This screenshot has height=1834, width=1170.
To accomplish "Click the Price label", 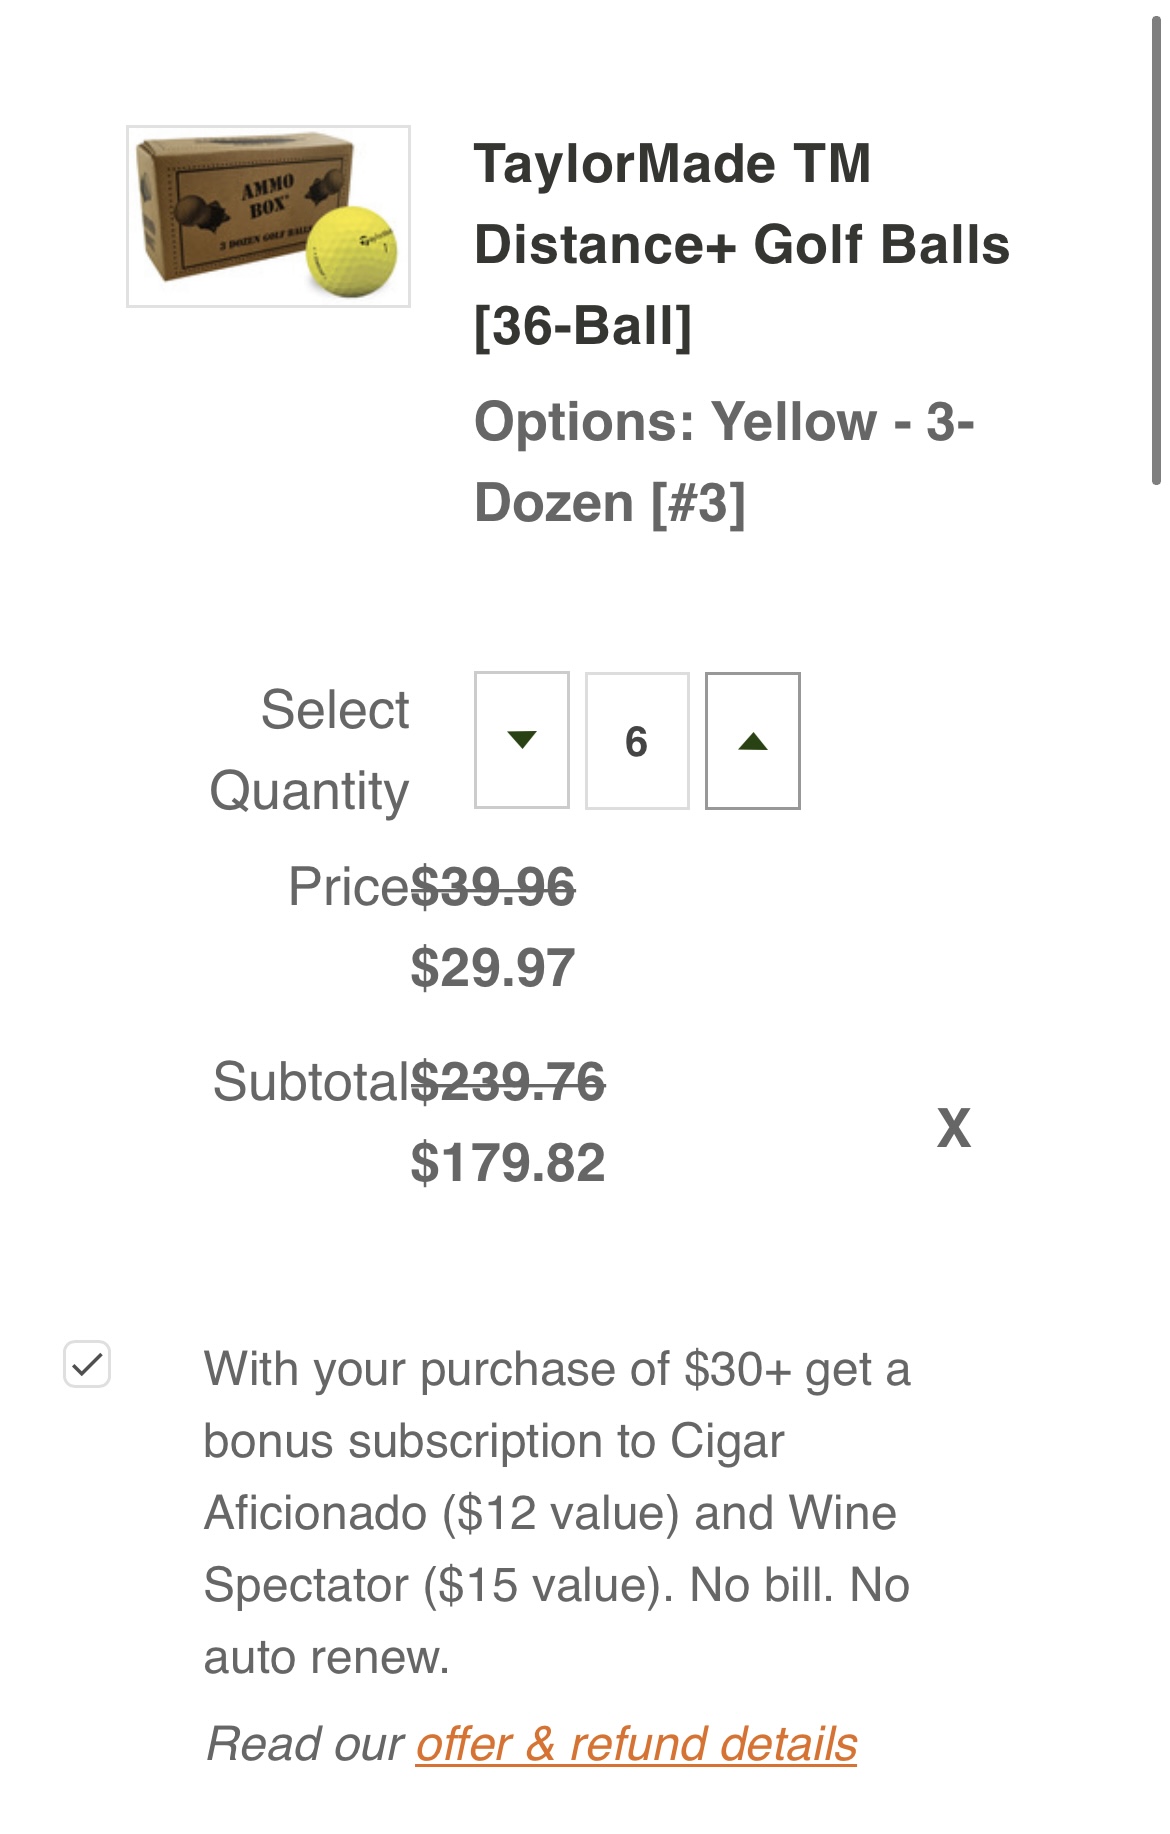I will [348, 886].
